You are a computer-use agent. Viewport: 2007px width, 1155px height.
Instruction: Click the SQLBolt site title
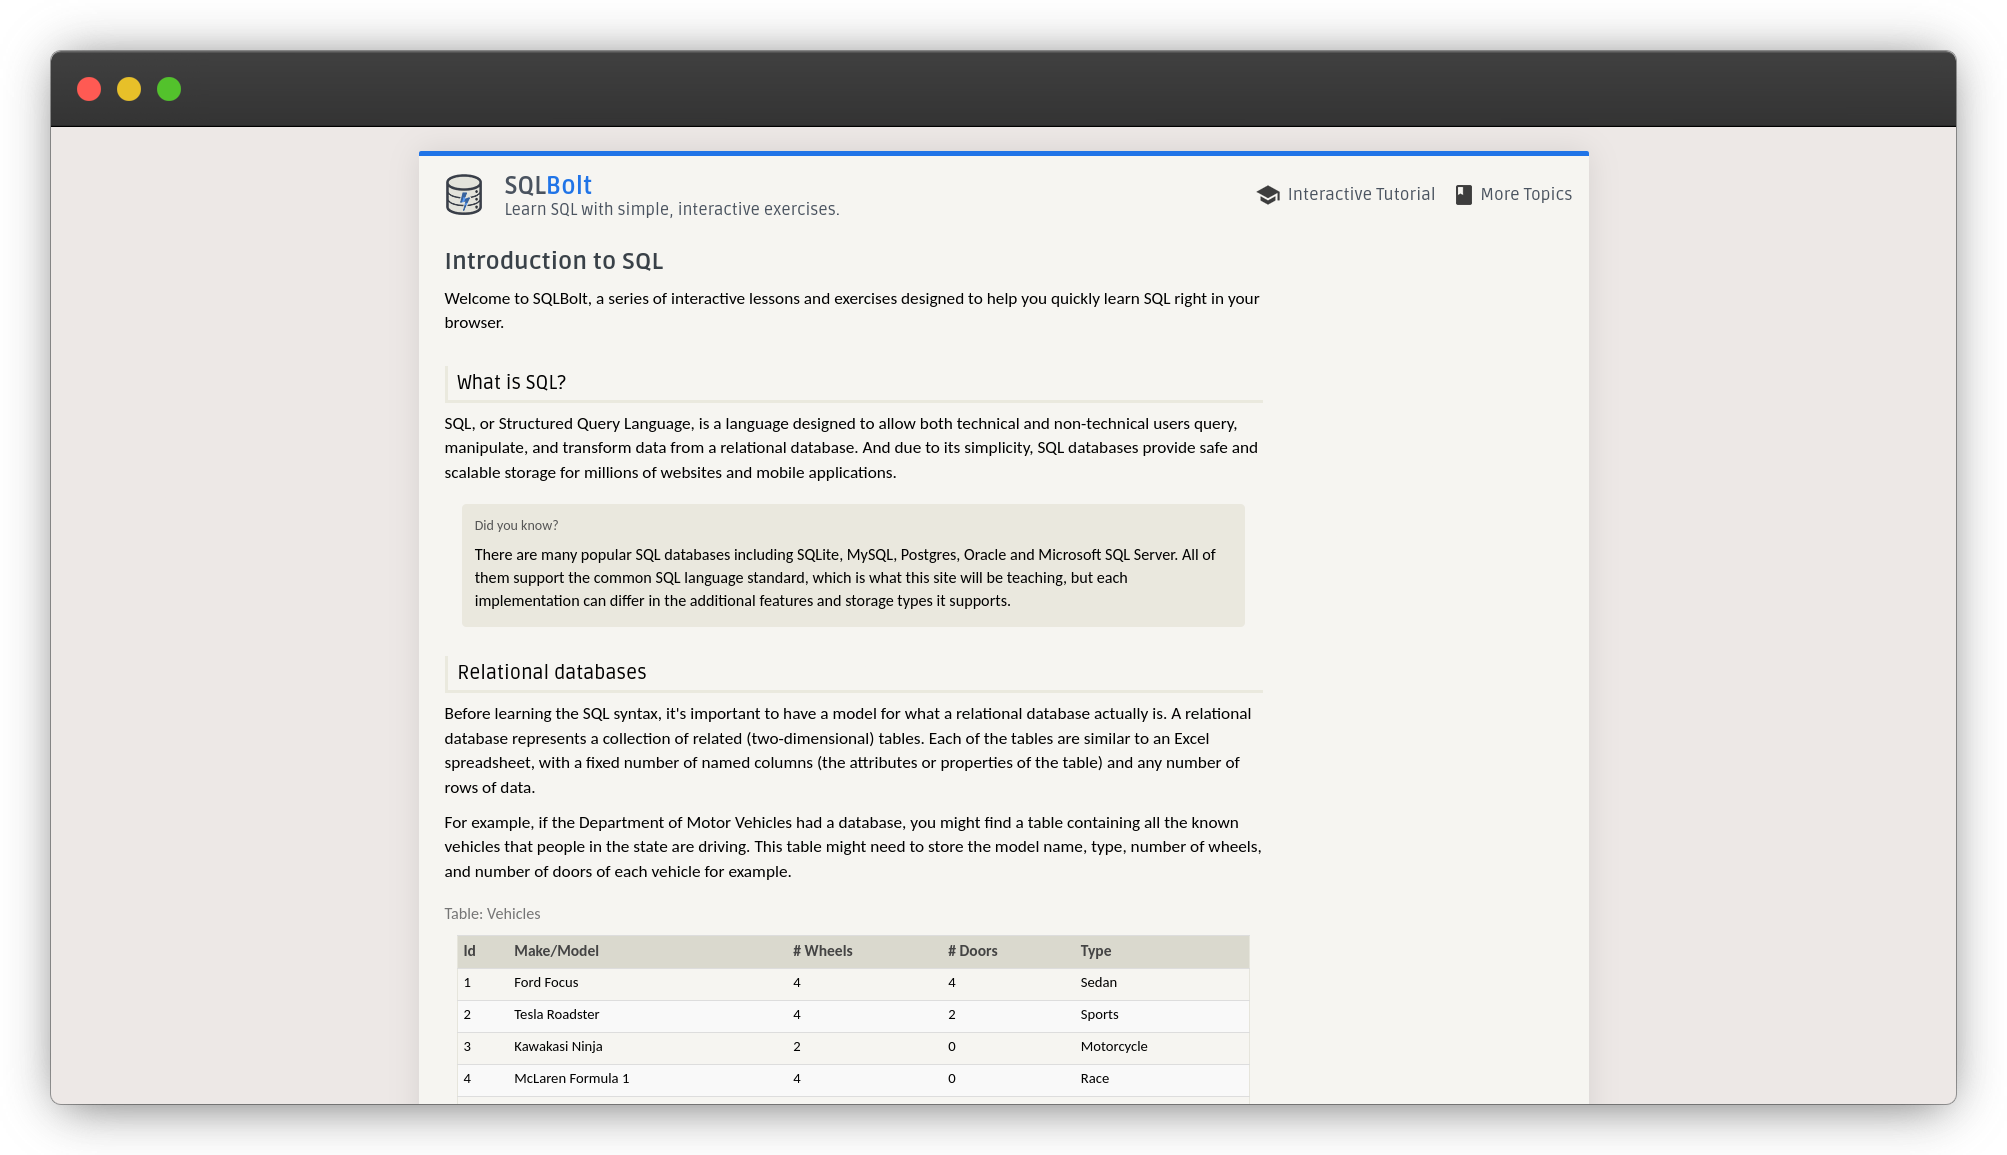pos(548,185)
